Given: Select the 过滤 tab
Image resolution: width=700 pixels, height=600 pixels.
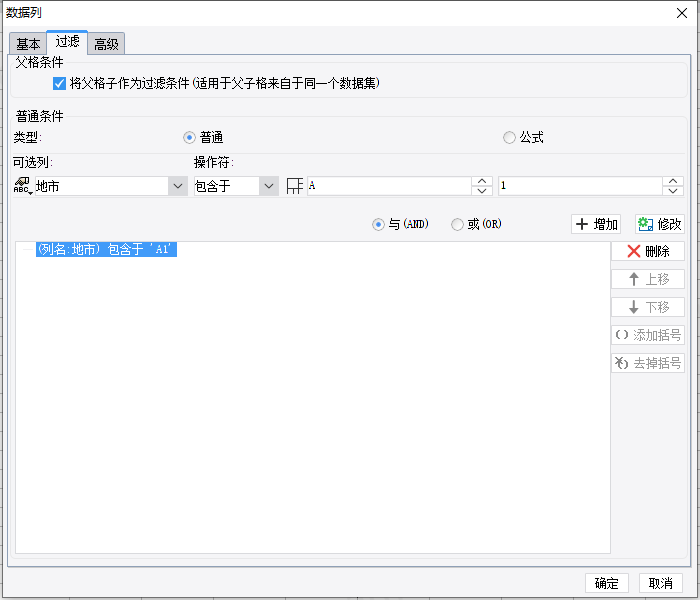Looking at the screenshot, I should click(x=67, y=42).
